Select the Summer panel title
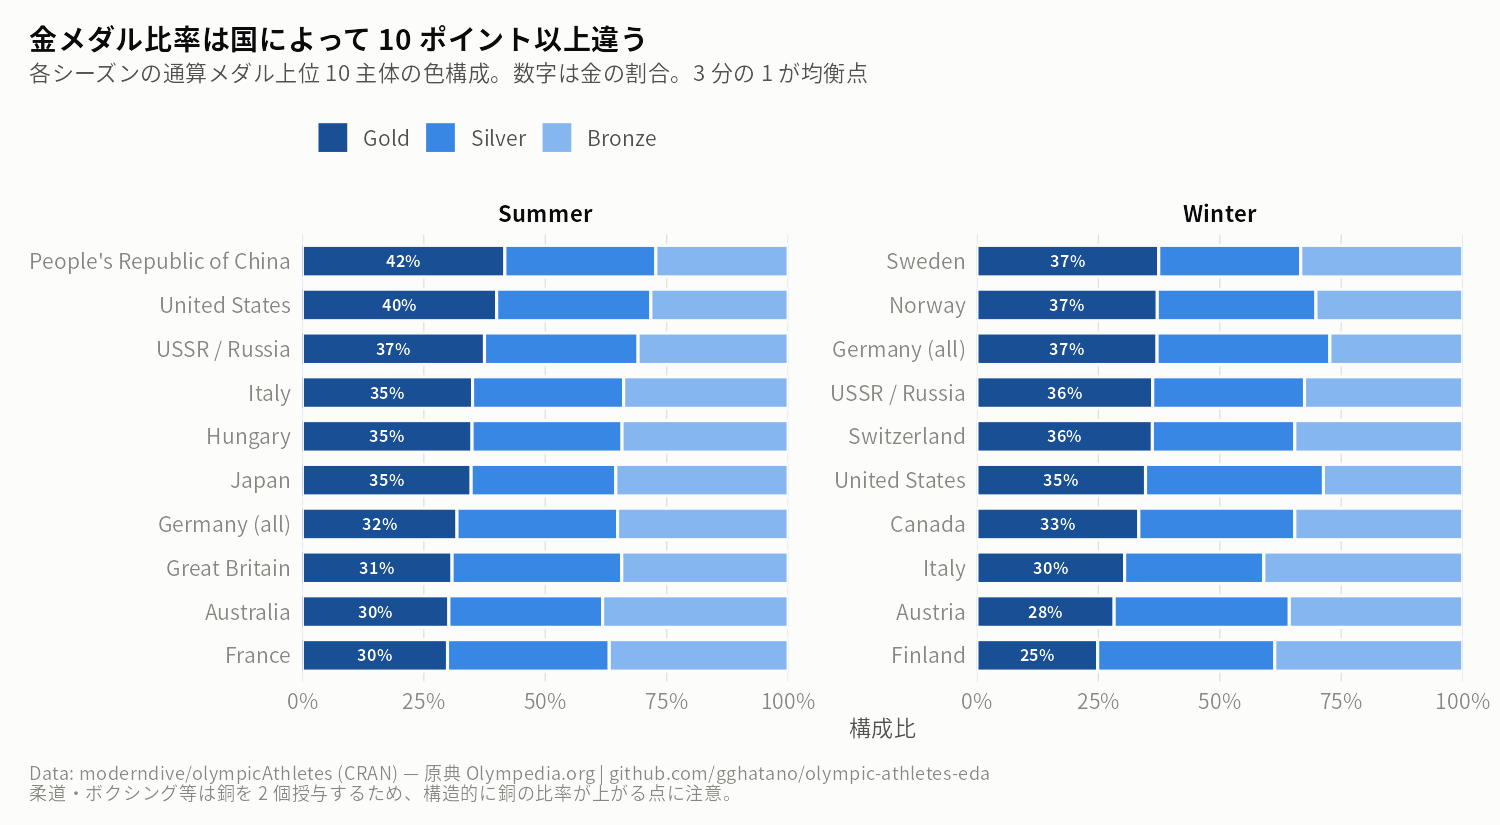1500x825 pixels. (545, 214)
